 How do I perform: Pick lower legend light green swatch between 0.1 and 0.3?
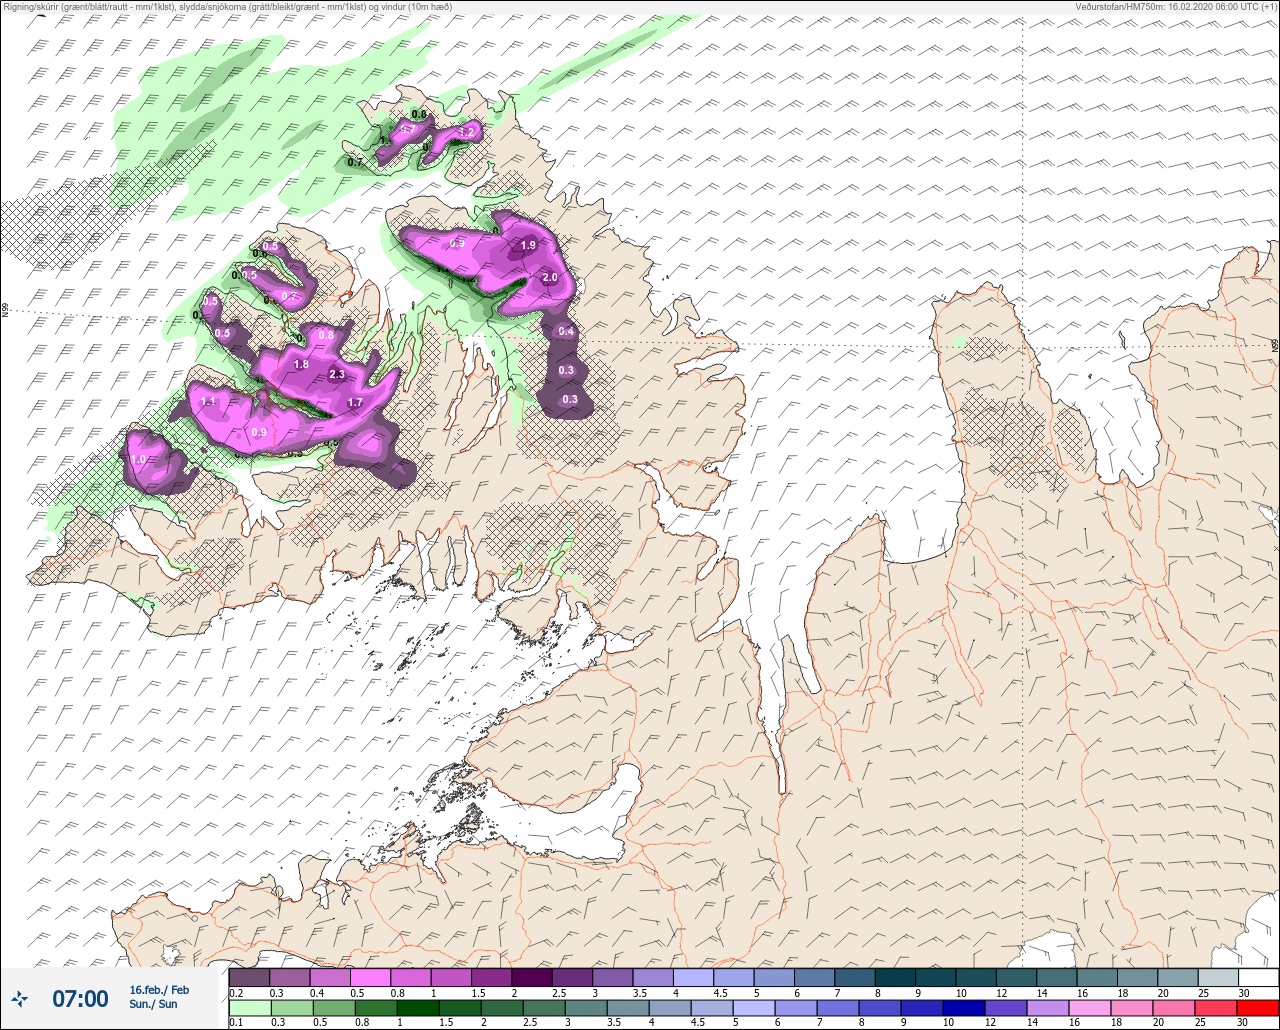point(249,1008)
